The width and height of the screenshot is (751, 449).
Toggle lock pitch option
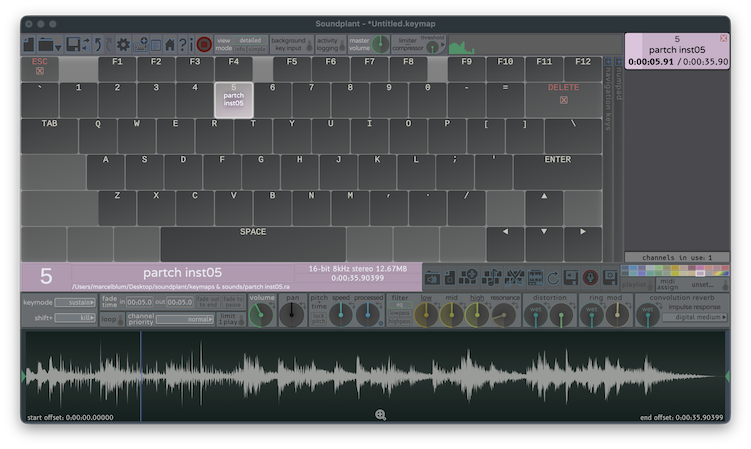tap(319, 319)
